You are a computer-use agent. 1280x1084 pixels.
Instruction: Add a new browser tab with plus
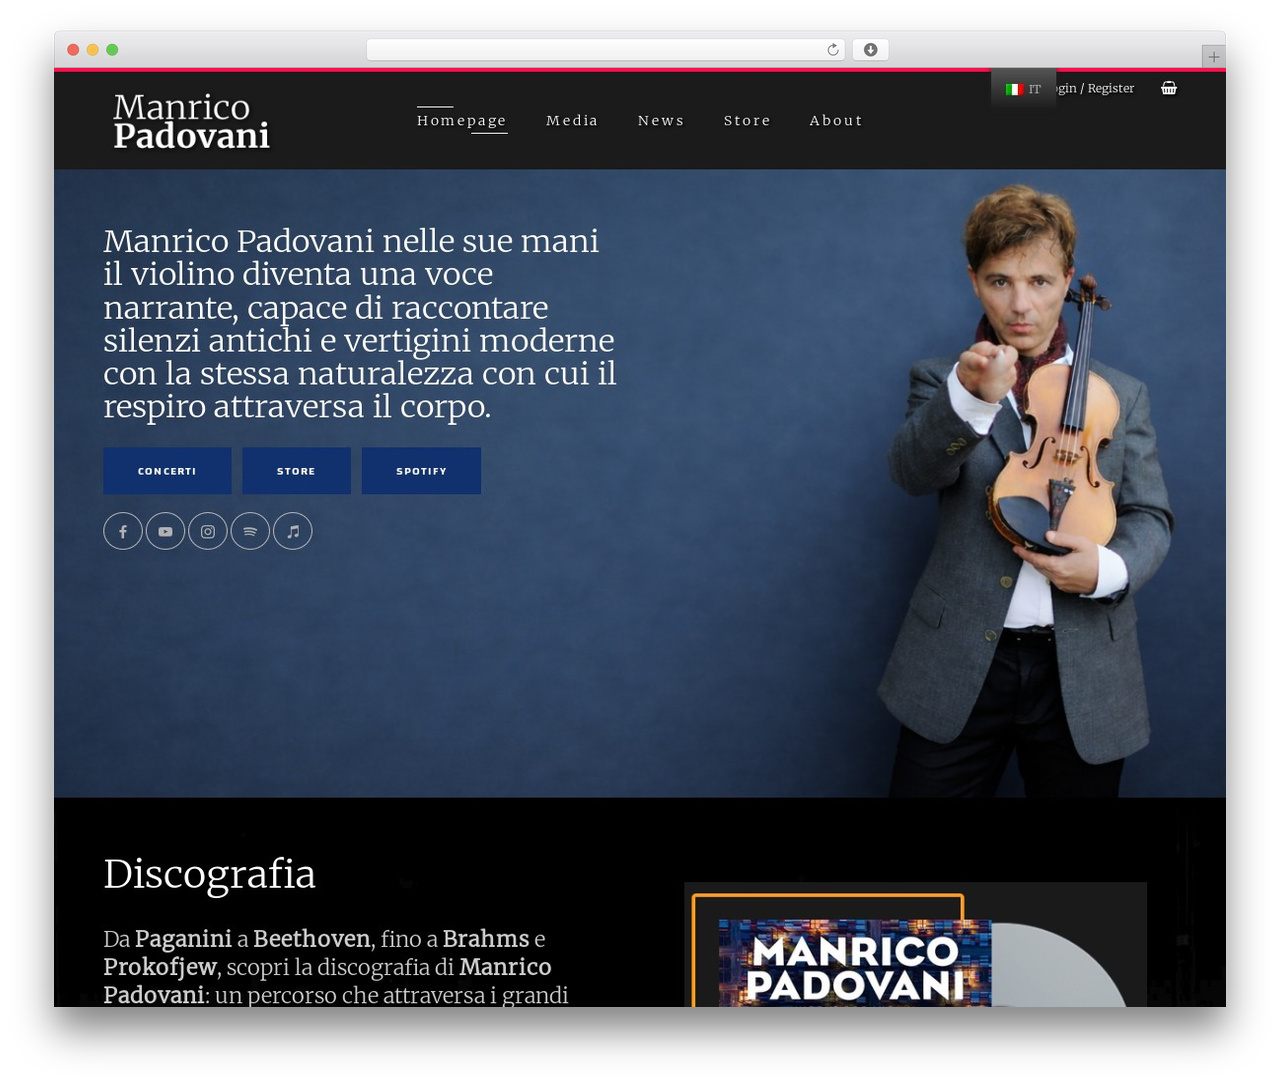[1213, 57]
